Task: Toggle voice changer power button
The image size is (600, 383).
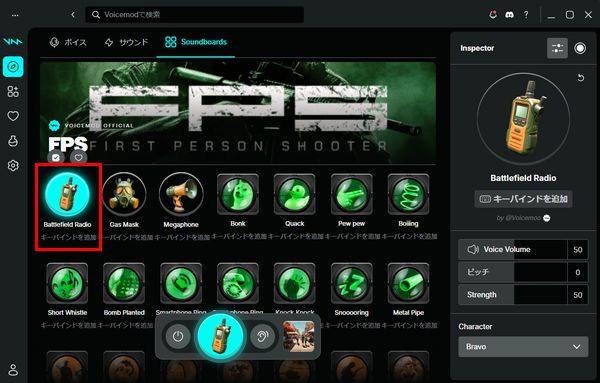Action: (178, 336)
